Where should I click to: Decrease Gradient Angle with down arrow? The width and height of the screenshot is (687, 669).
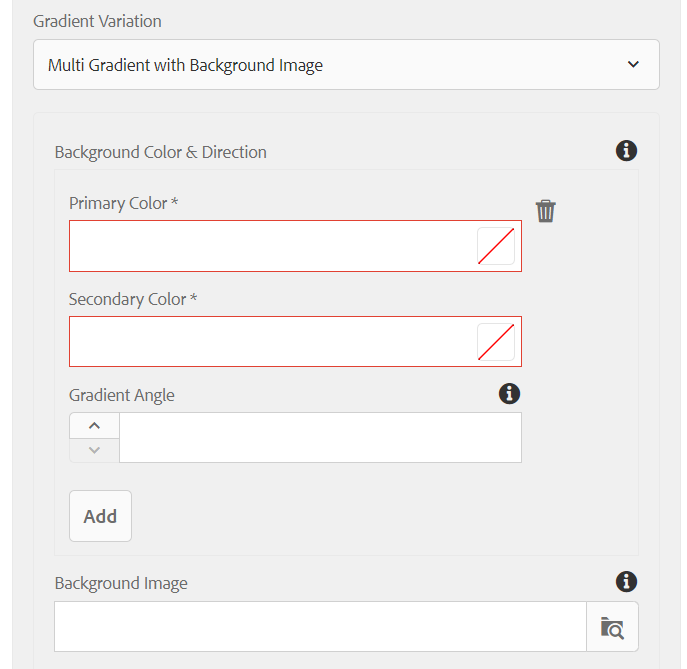[x=94, y=450]
